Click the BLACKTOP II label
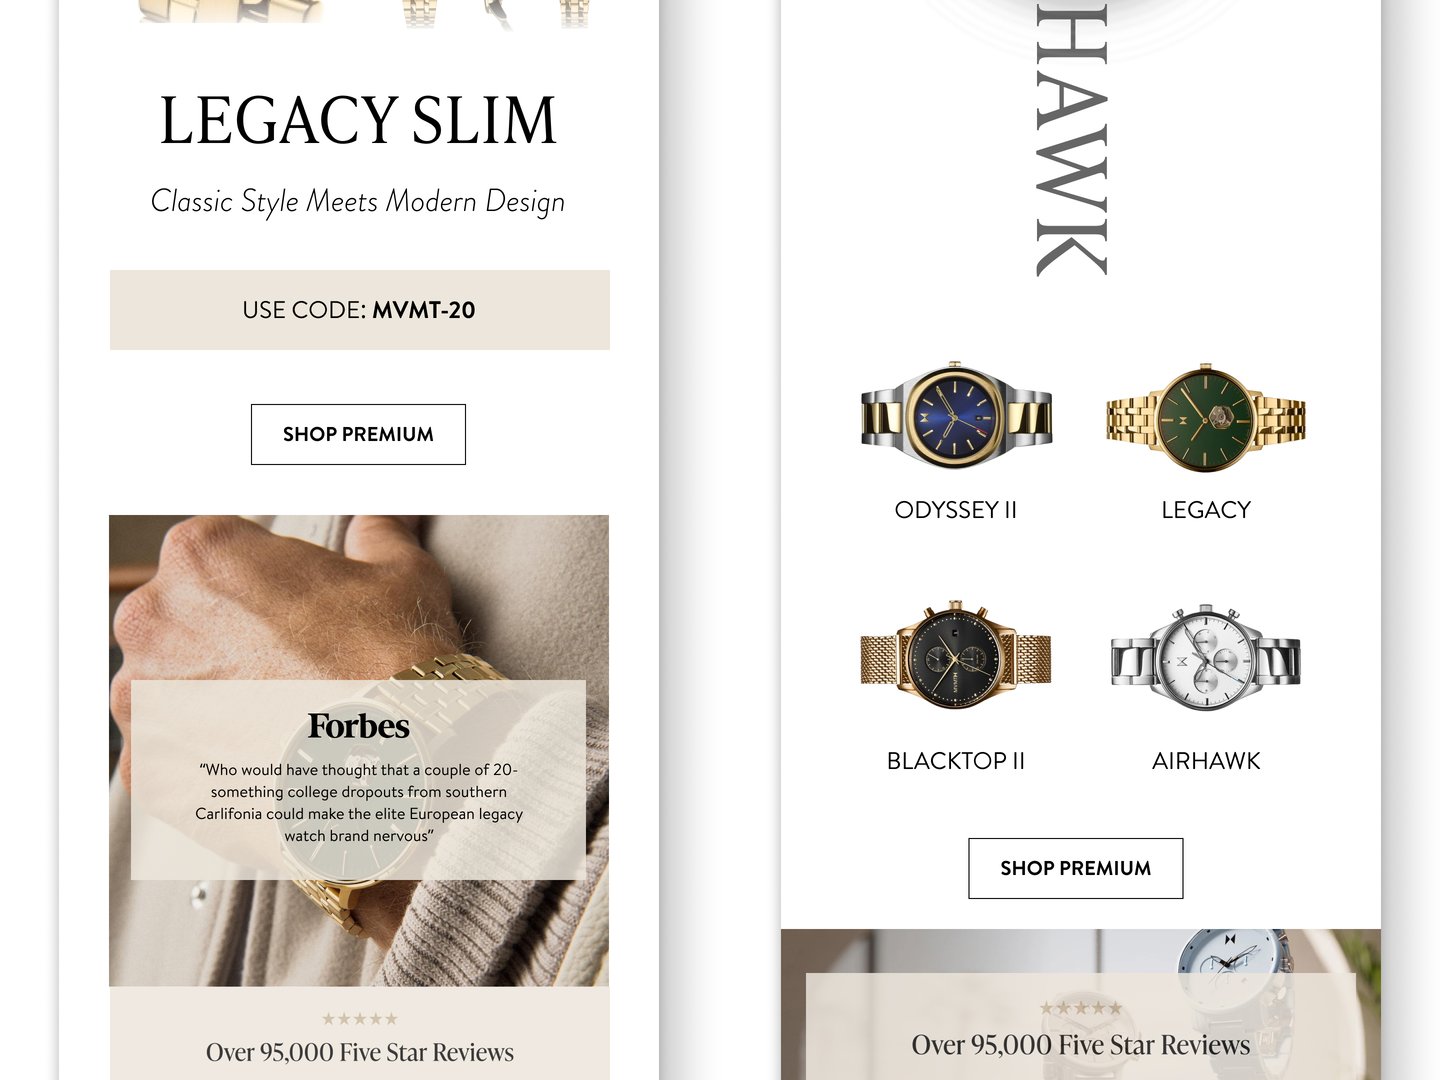The image size is (1440, 1080). 956,761
